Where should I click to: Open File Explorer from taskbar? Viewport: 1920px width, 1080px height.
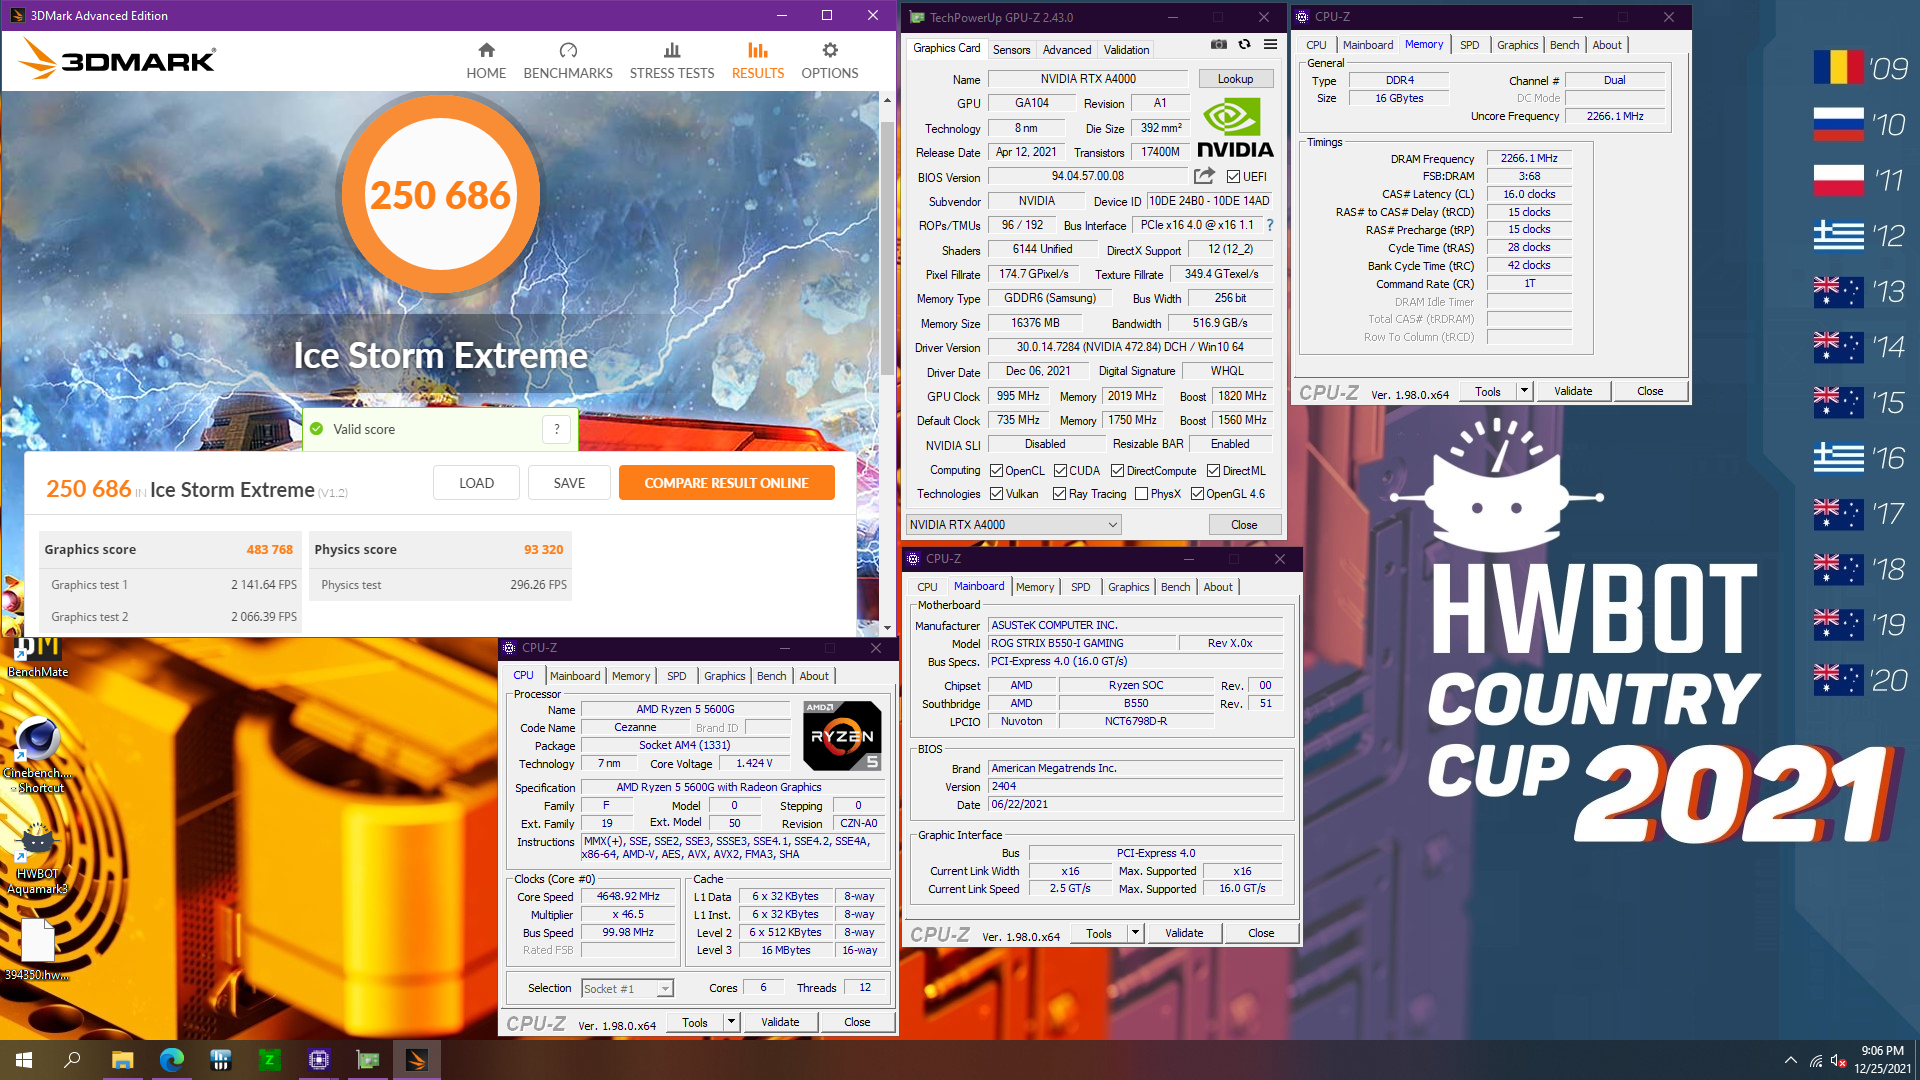[122, 1060]
